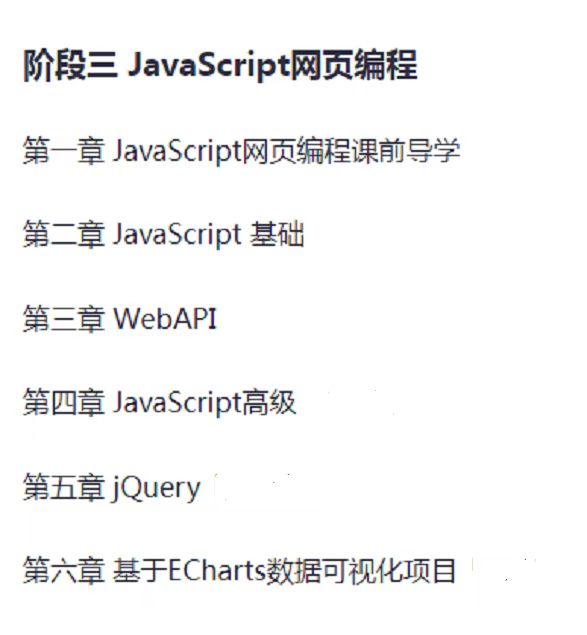The height and width of the screenshot is (635, 587).
Task: Open 第二章 JavaScript 基础 chapter
Action: [x=164, y=234]
